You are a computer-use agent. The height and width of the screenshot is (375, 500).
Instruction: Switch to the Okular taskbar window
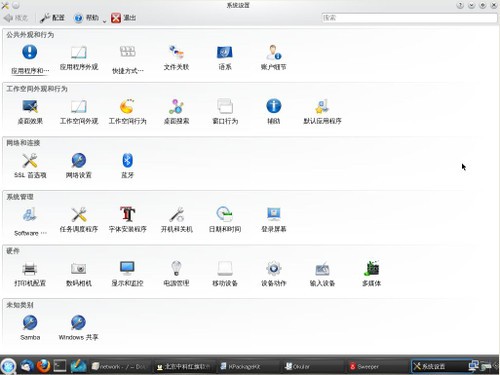point(313,366)
